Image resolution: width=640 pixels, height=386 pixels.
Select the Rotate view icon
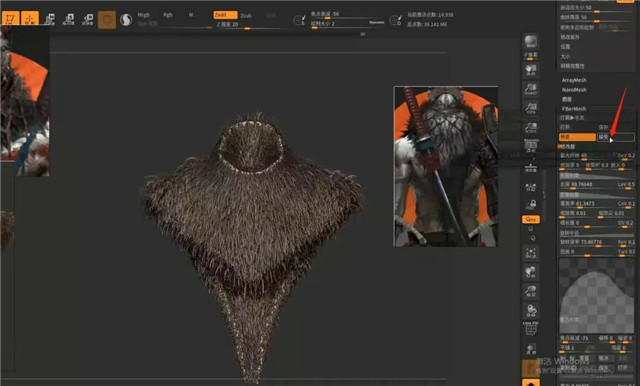531,311
